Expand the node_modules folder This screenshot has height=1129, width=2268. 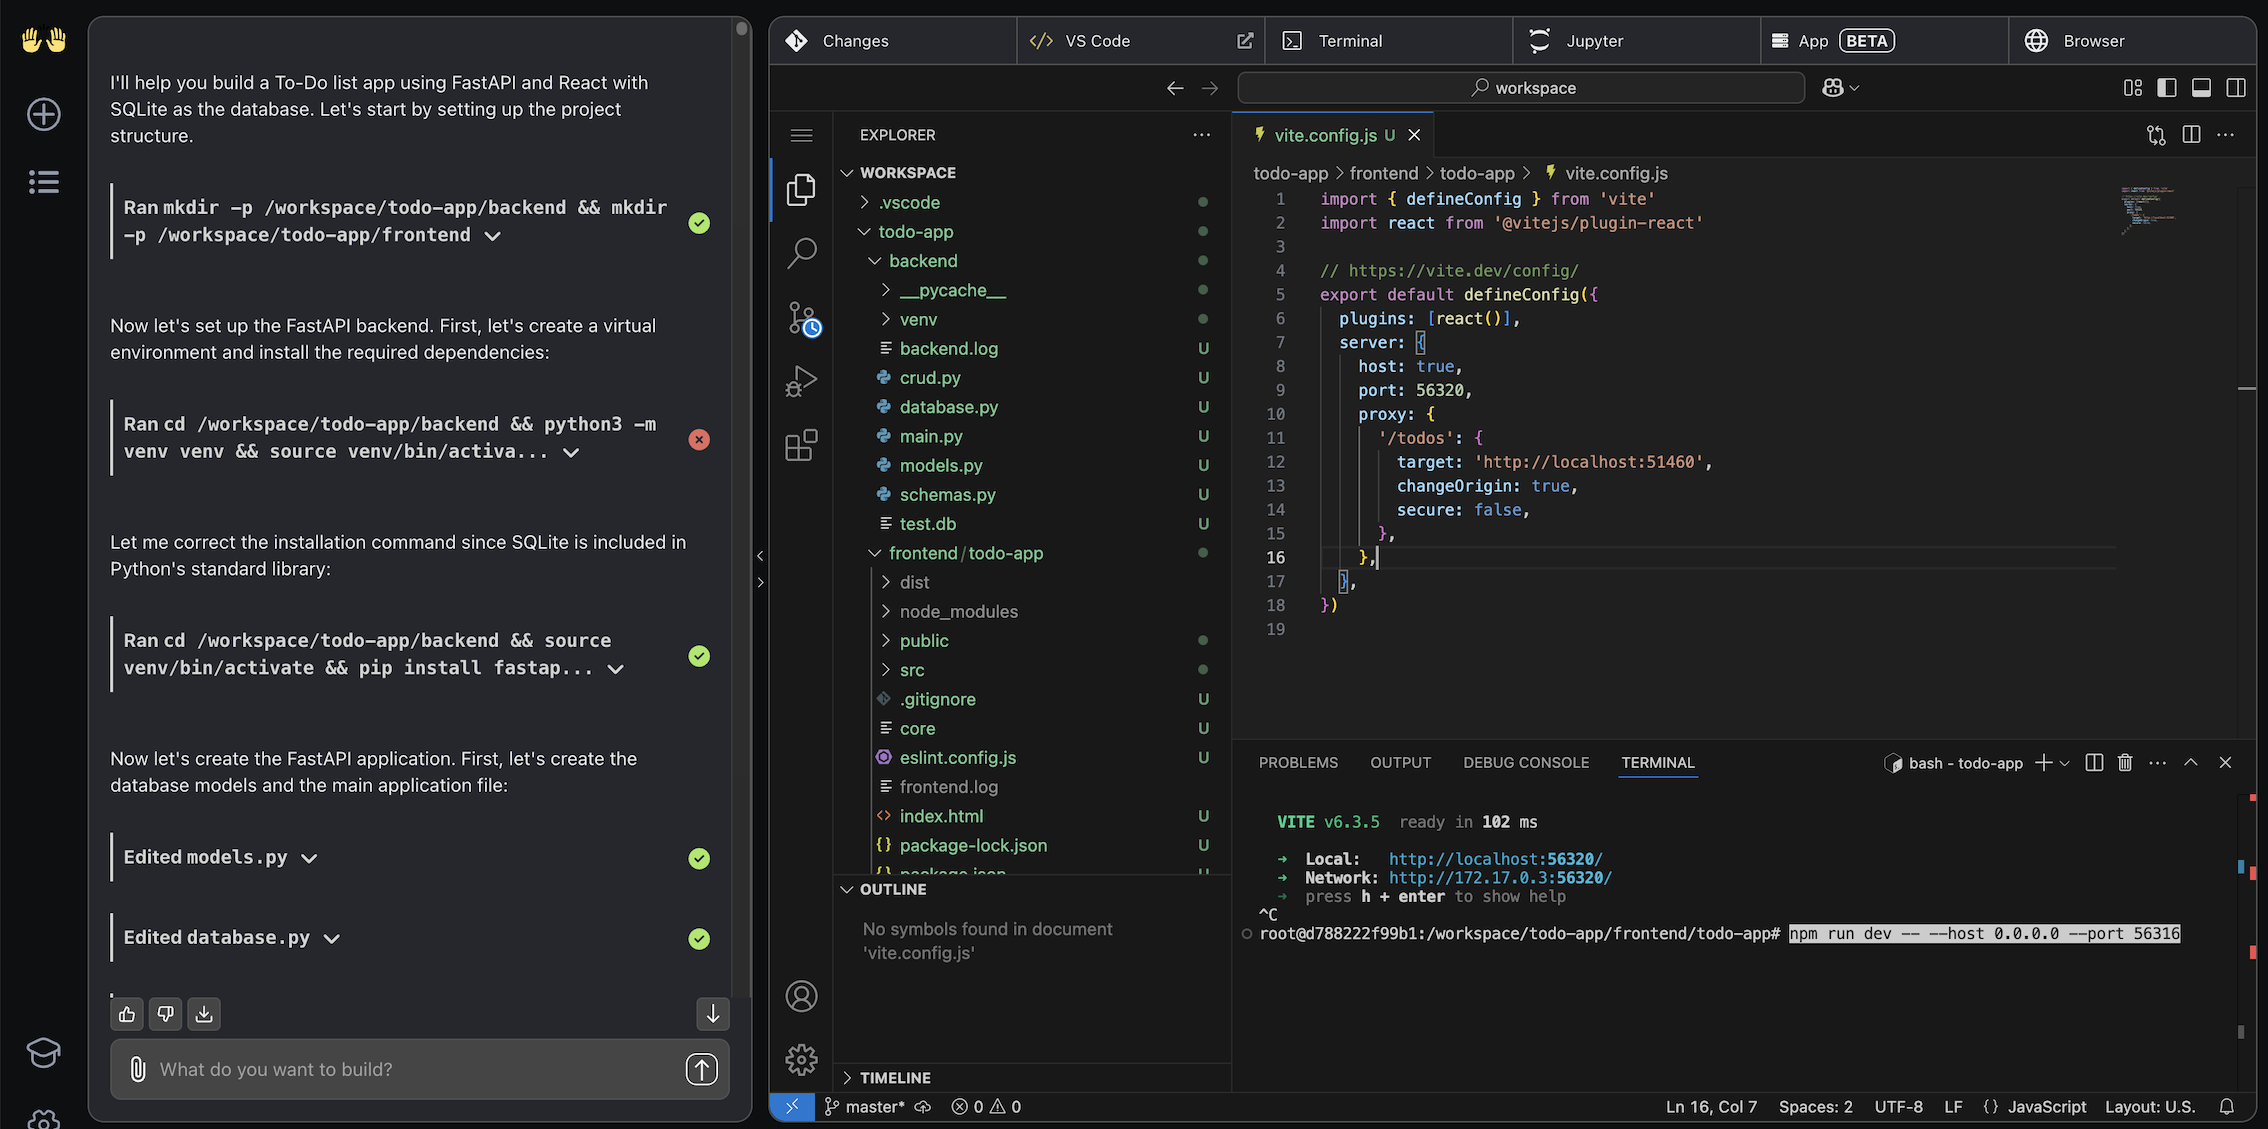958,611
